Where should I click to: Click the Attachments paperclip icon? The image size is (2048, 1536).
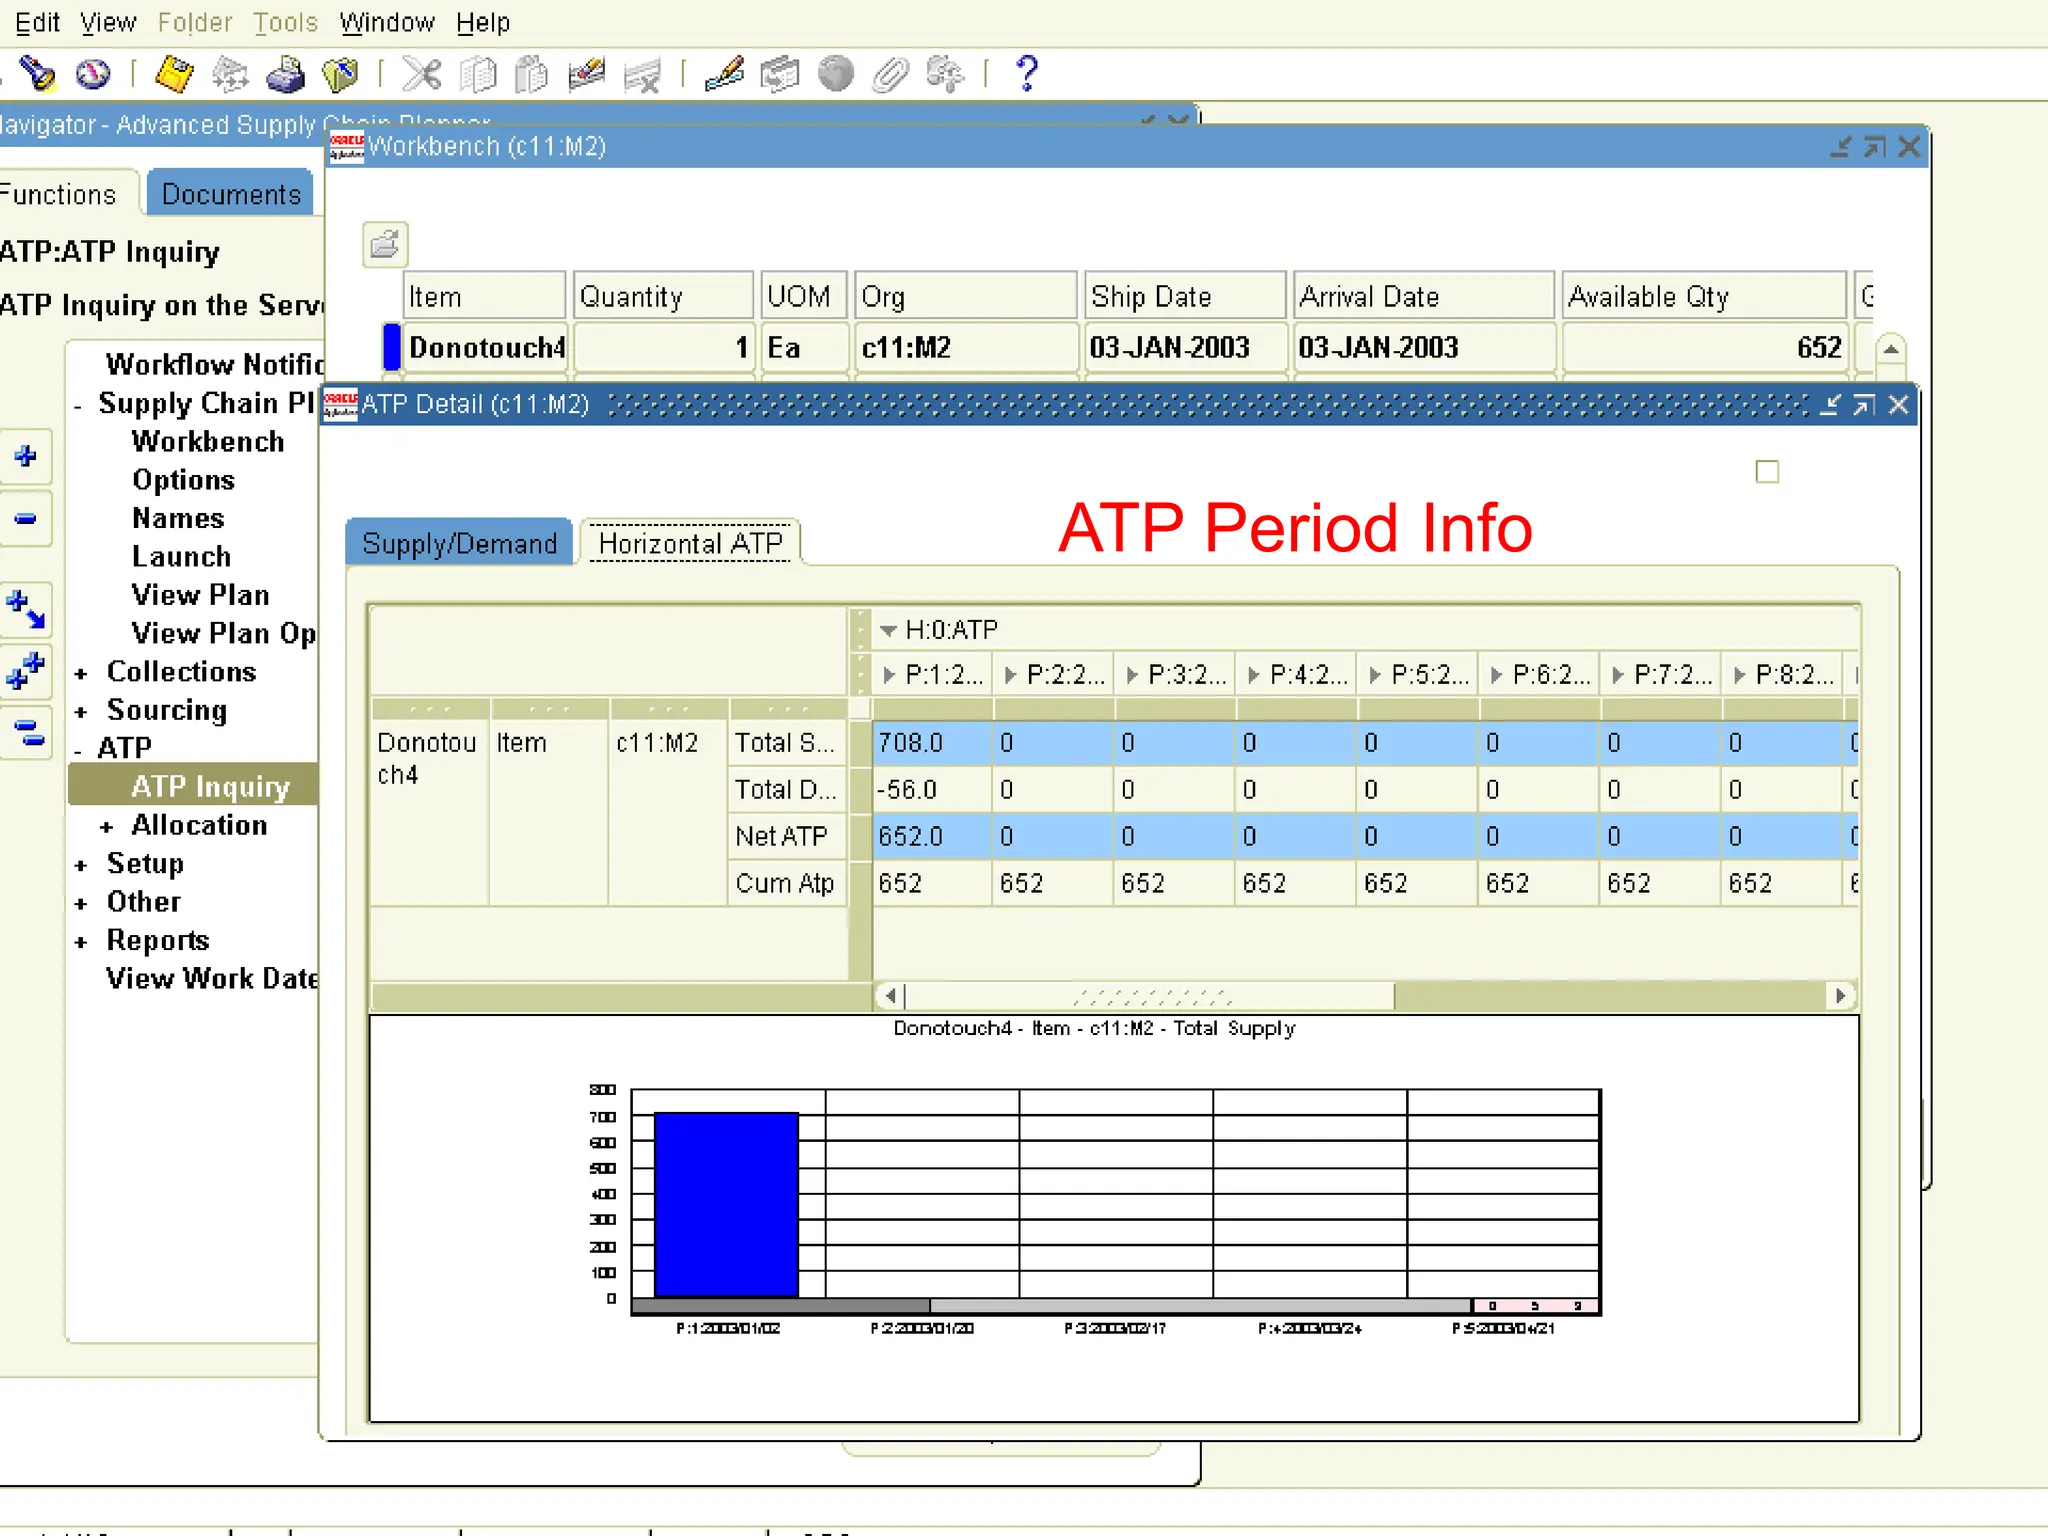pyautogui.click(x=889, y=74)
